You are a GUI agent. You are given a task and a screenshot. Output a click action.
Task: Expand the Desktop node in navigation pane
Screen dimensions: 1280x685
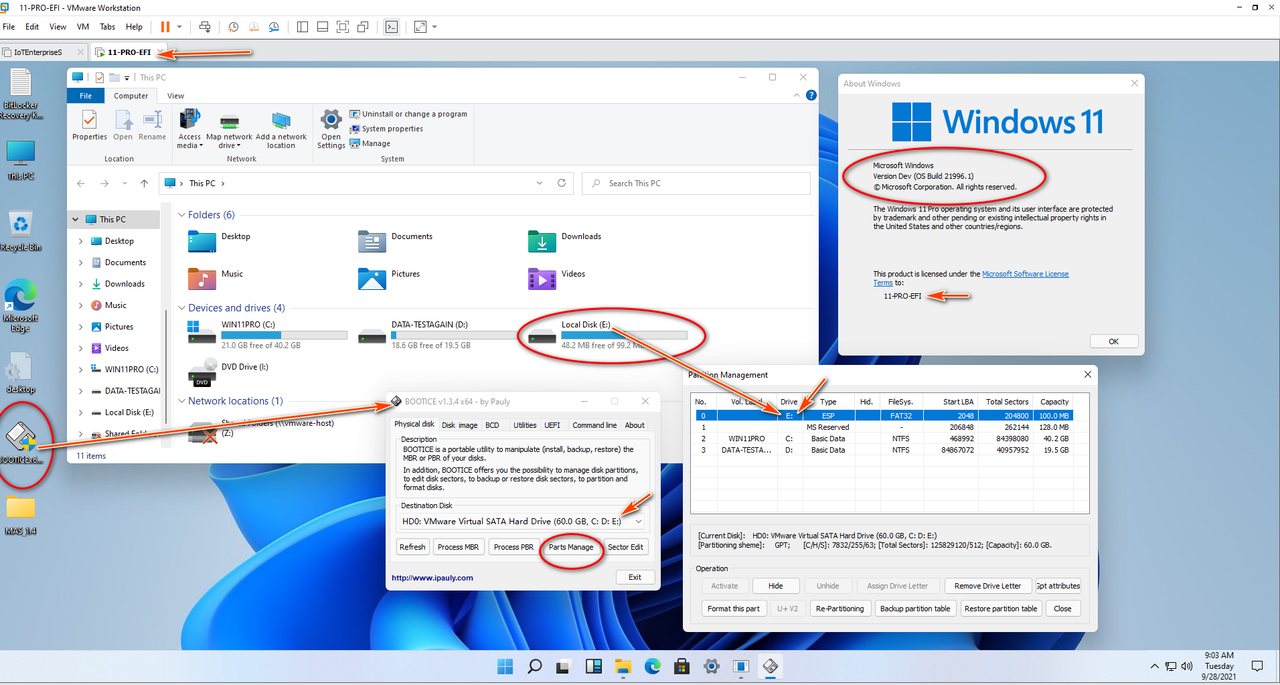(x=81, y=241)
